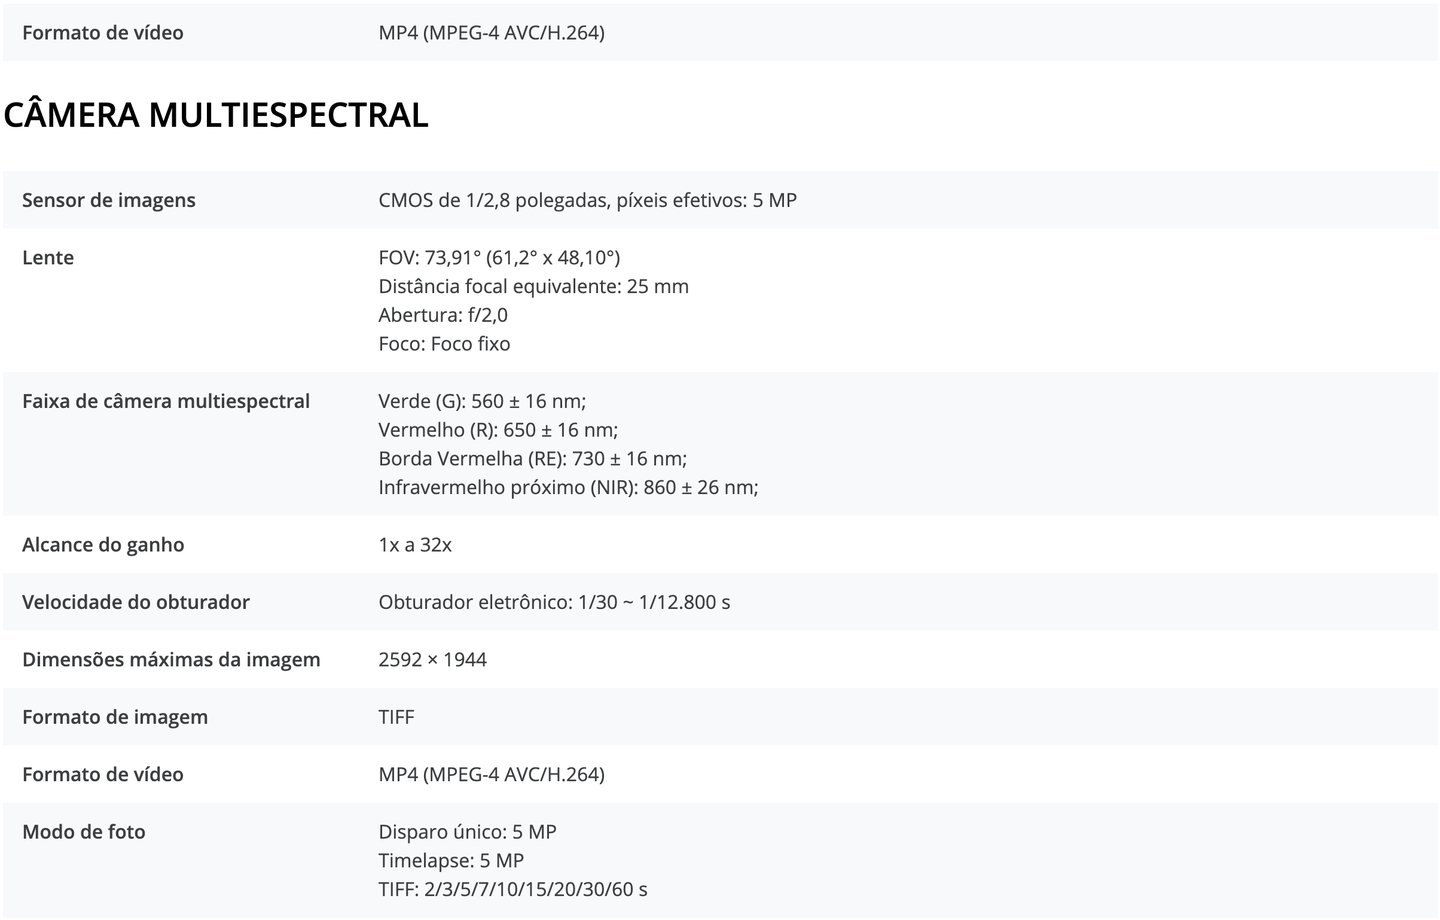
Task: Click the Velocidade do obturador label
Action: (136, 602)
